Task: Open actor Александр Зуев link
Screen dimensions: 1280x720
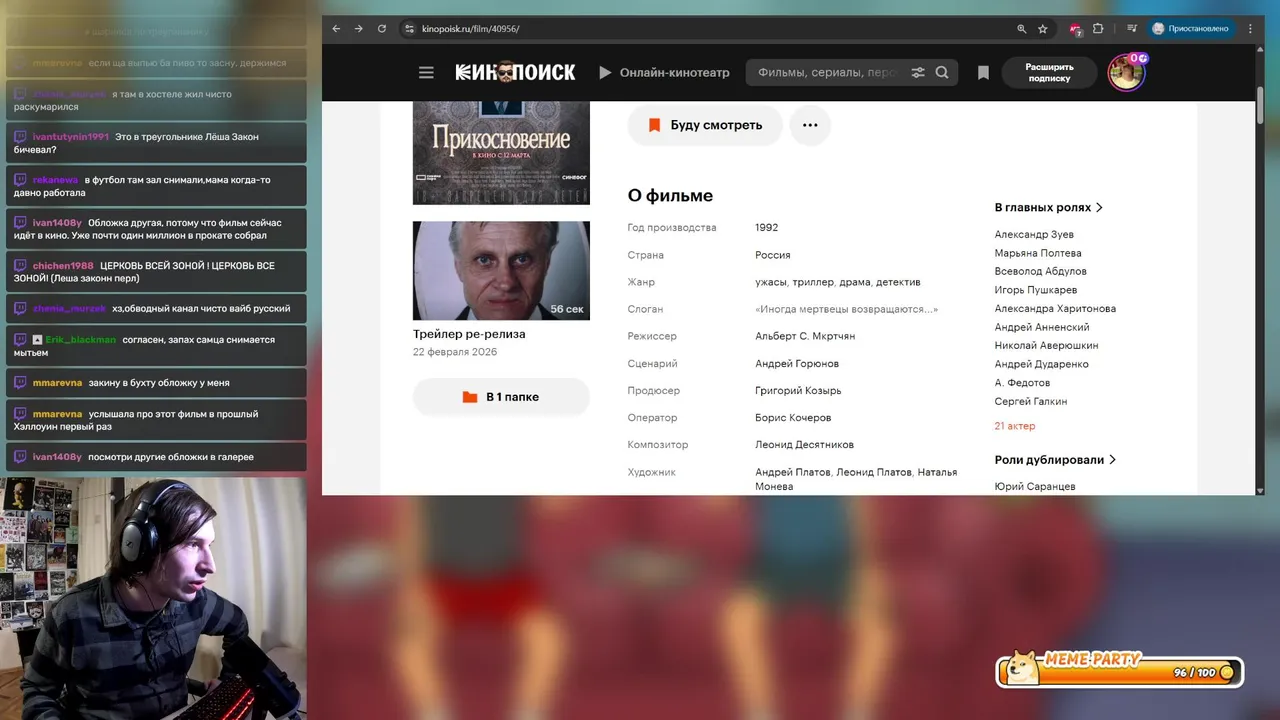Action: coord(1034,235)
